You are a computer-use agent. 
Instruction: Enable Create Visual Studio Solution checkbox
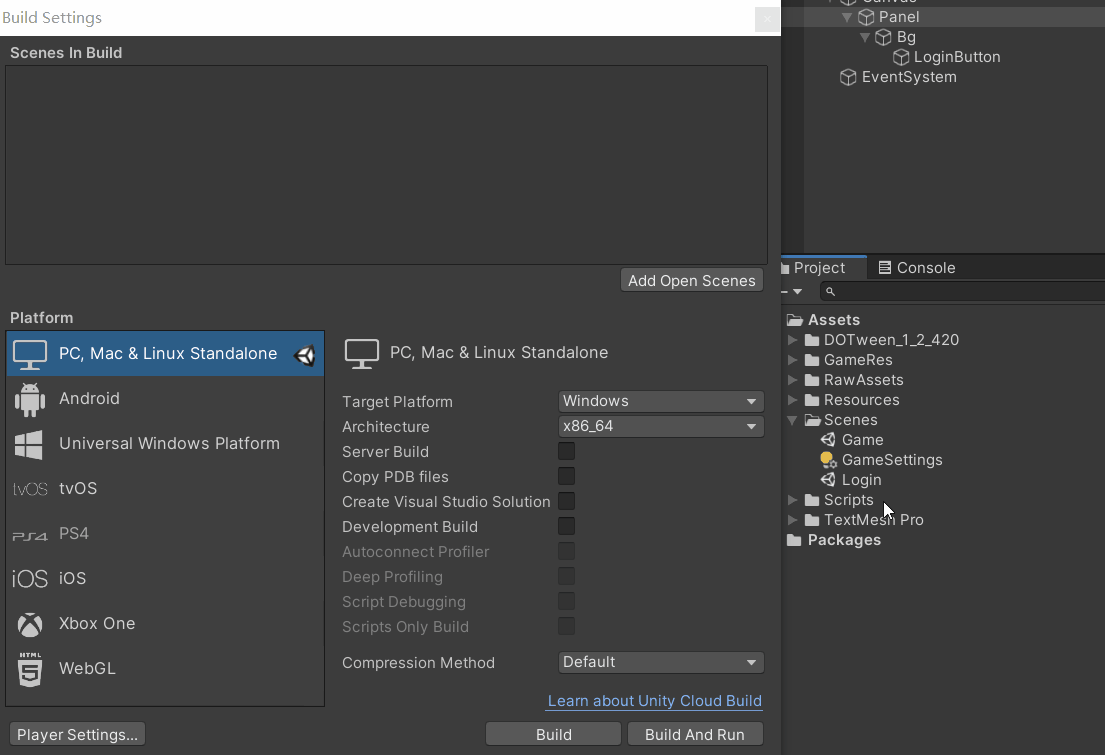point(566,501)
